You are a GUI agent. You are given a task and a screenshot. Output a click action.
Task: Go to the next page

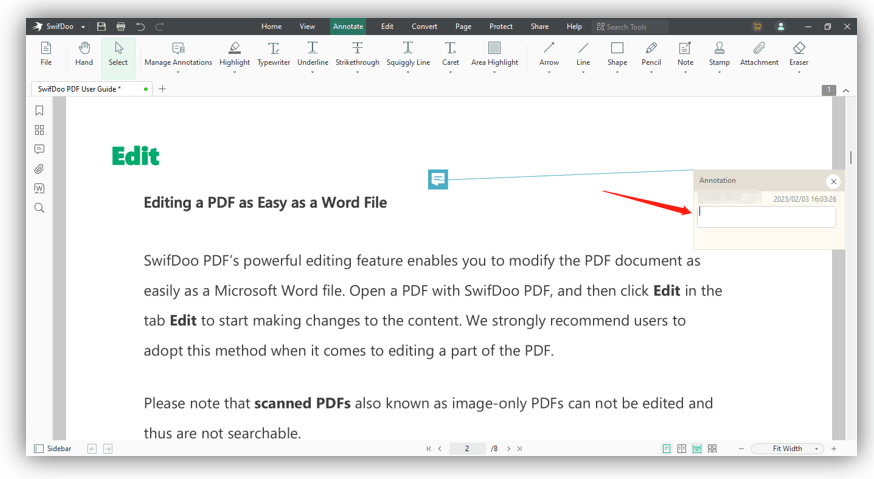click(508, 448)
